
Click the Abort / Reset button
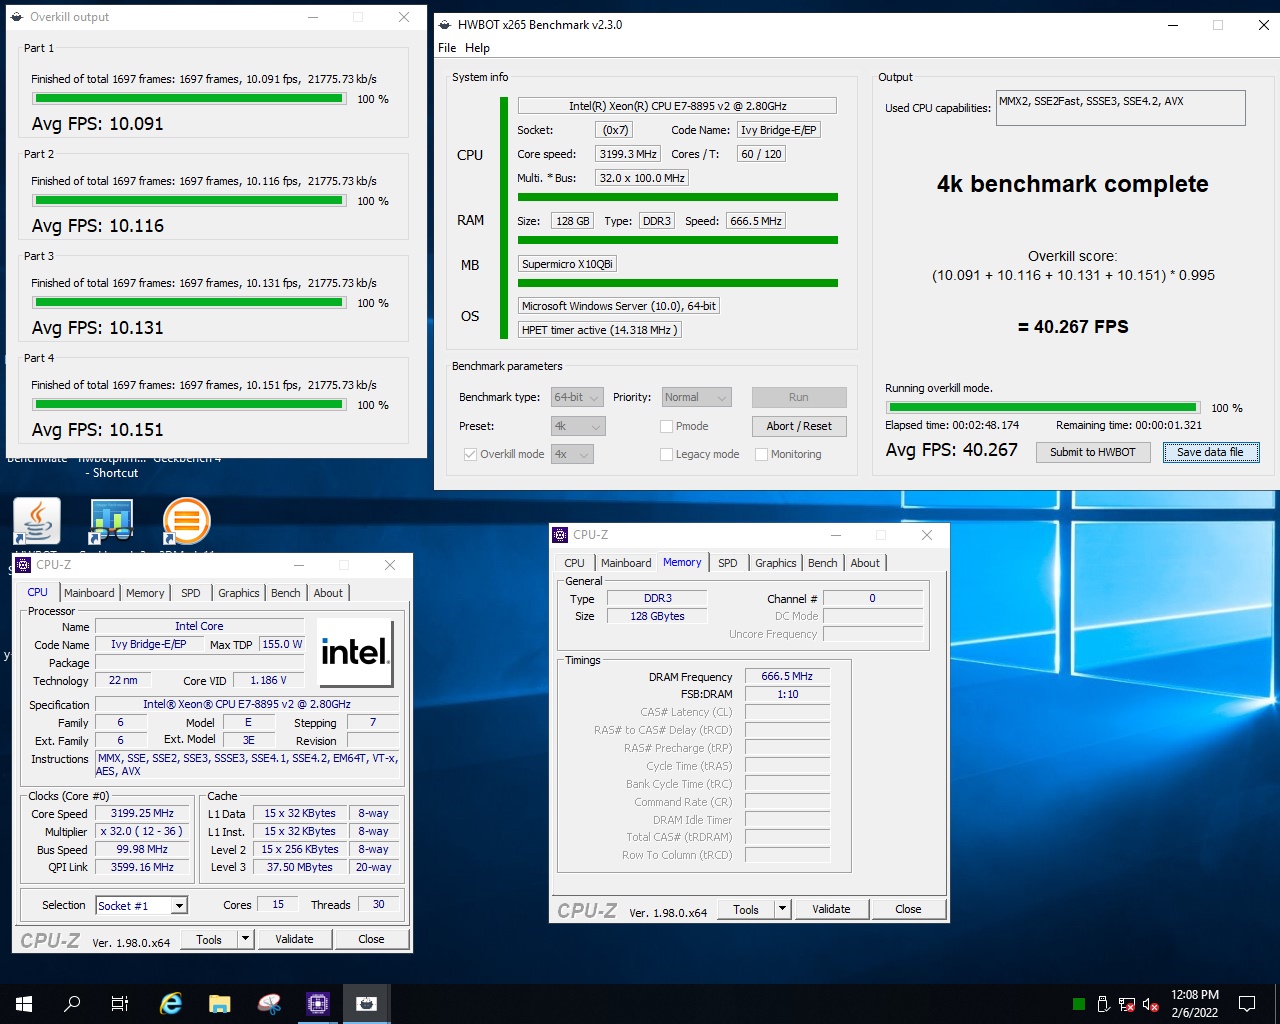(799, 426)
